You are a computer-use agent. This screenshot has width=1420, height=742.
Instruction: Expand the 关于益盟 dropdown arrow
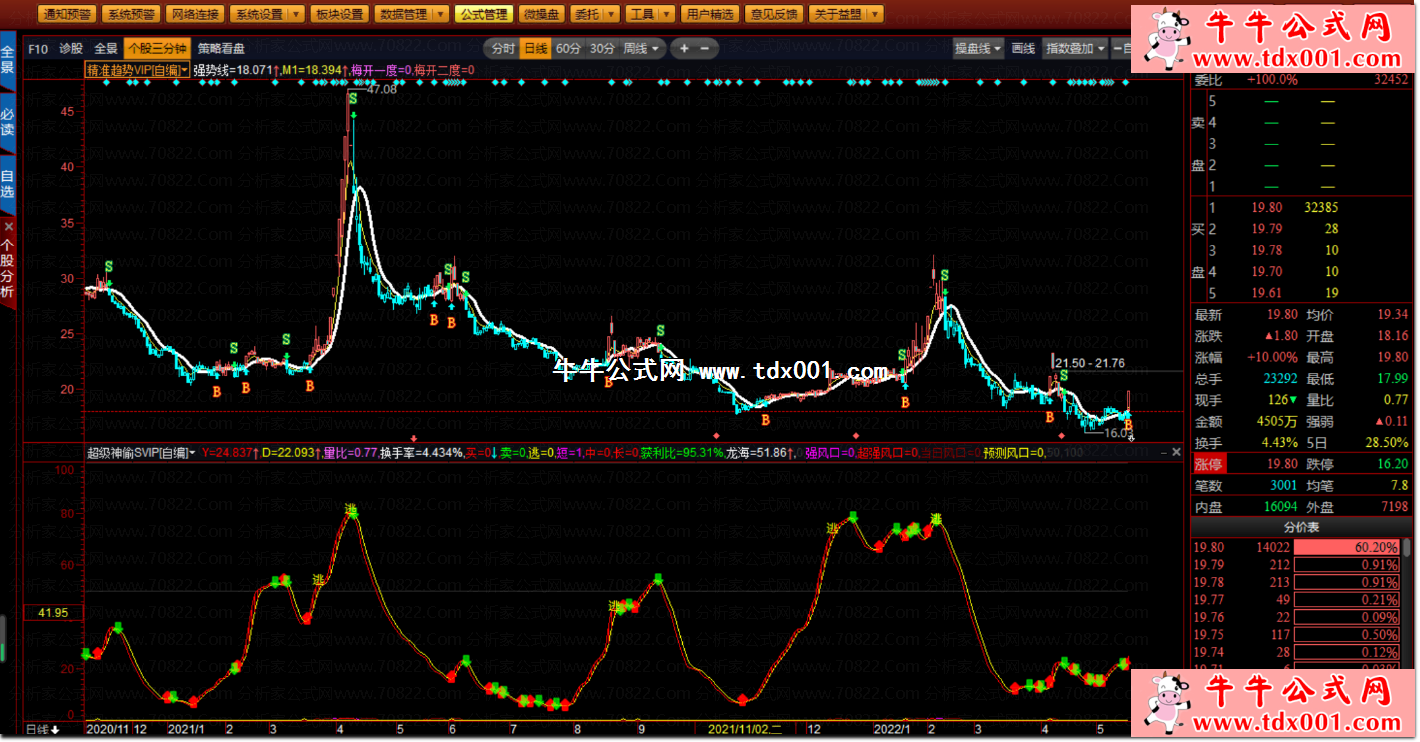[874, 14]
